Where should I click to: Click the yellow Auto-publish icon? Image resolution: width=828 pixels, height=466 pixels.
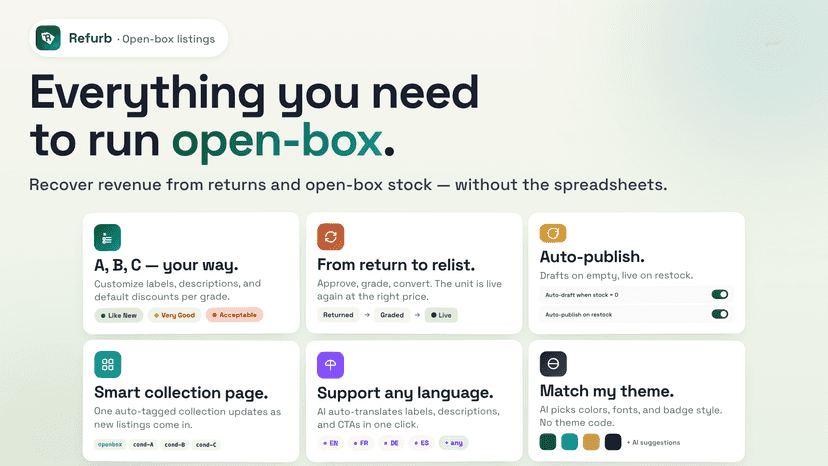[553, 233]
